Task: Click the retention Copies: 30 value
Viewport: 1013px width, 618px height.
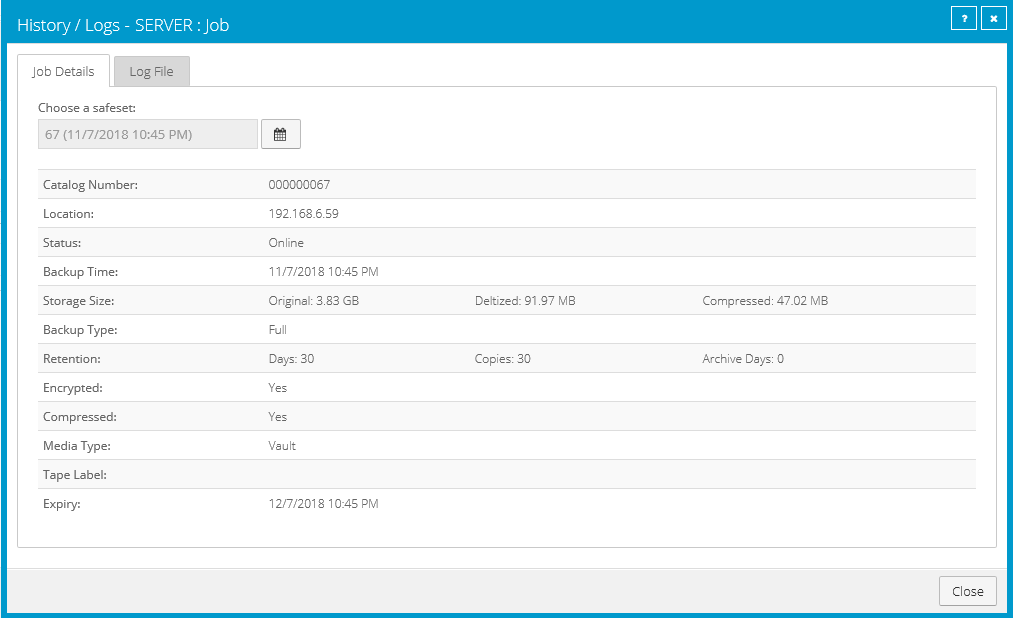Action: 502,359
